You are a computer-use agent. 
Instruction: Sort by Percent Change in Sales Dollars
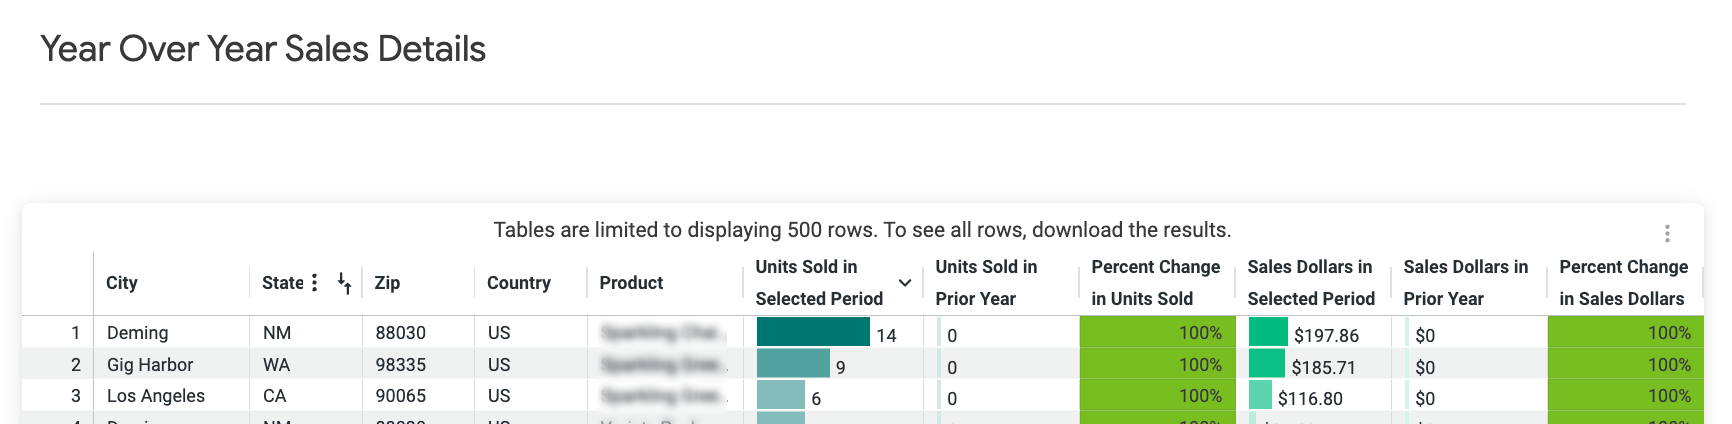(x=1624, y=283)
